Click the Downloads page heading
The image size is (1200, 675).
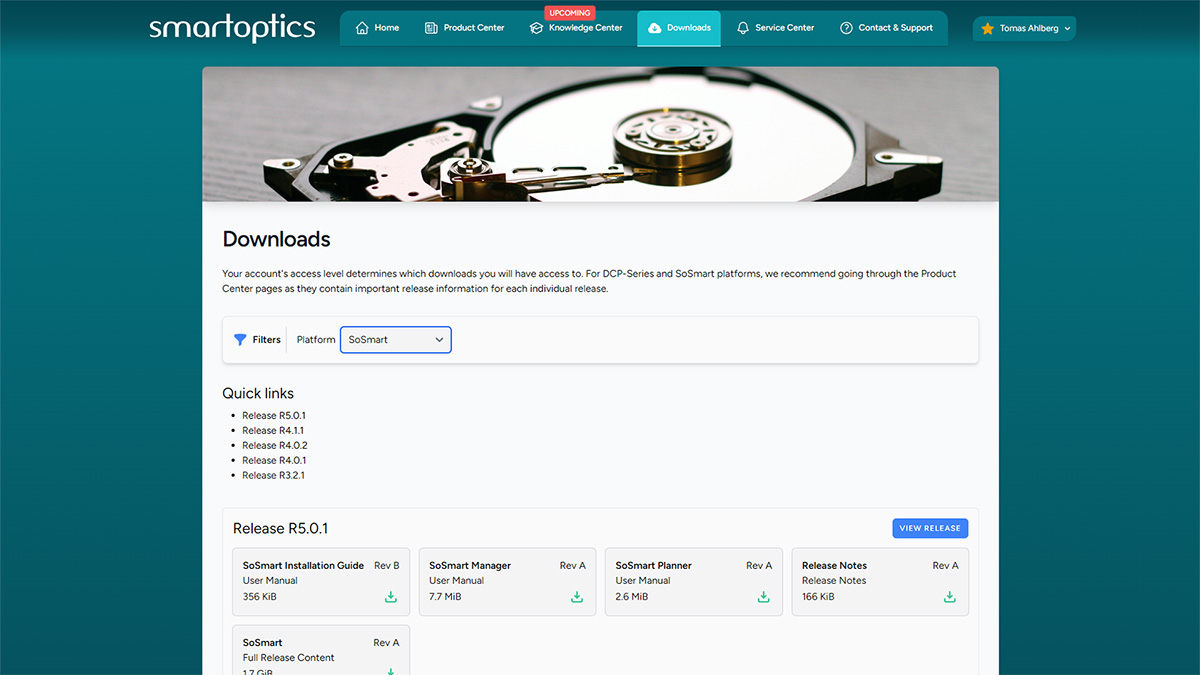276,239
